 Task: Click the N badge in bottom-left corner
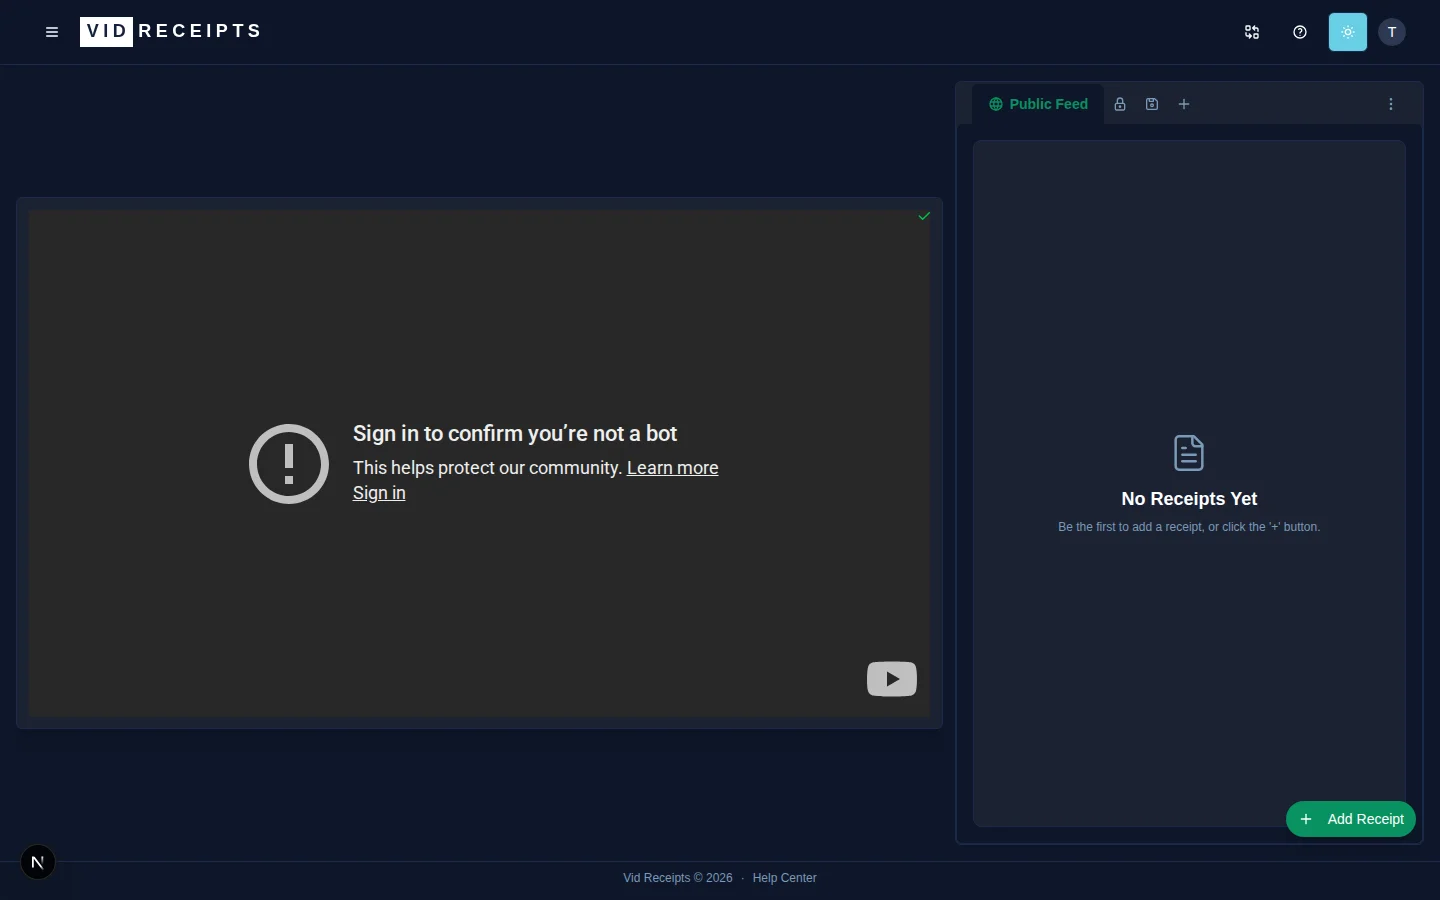(x=38, y=862)
